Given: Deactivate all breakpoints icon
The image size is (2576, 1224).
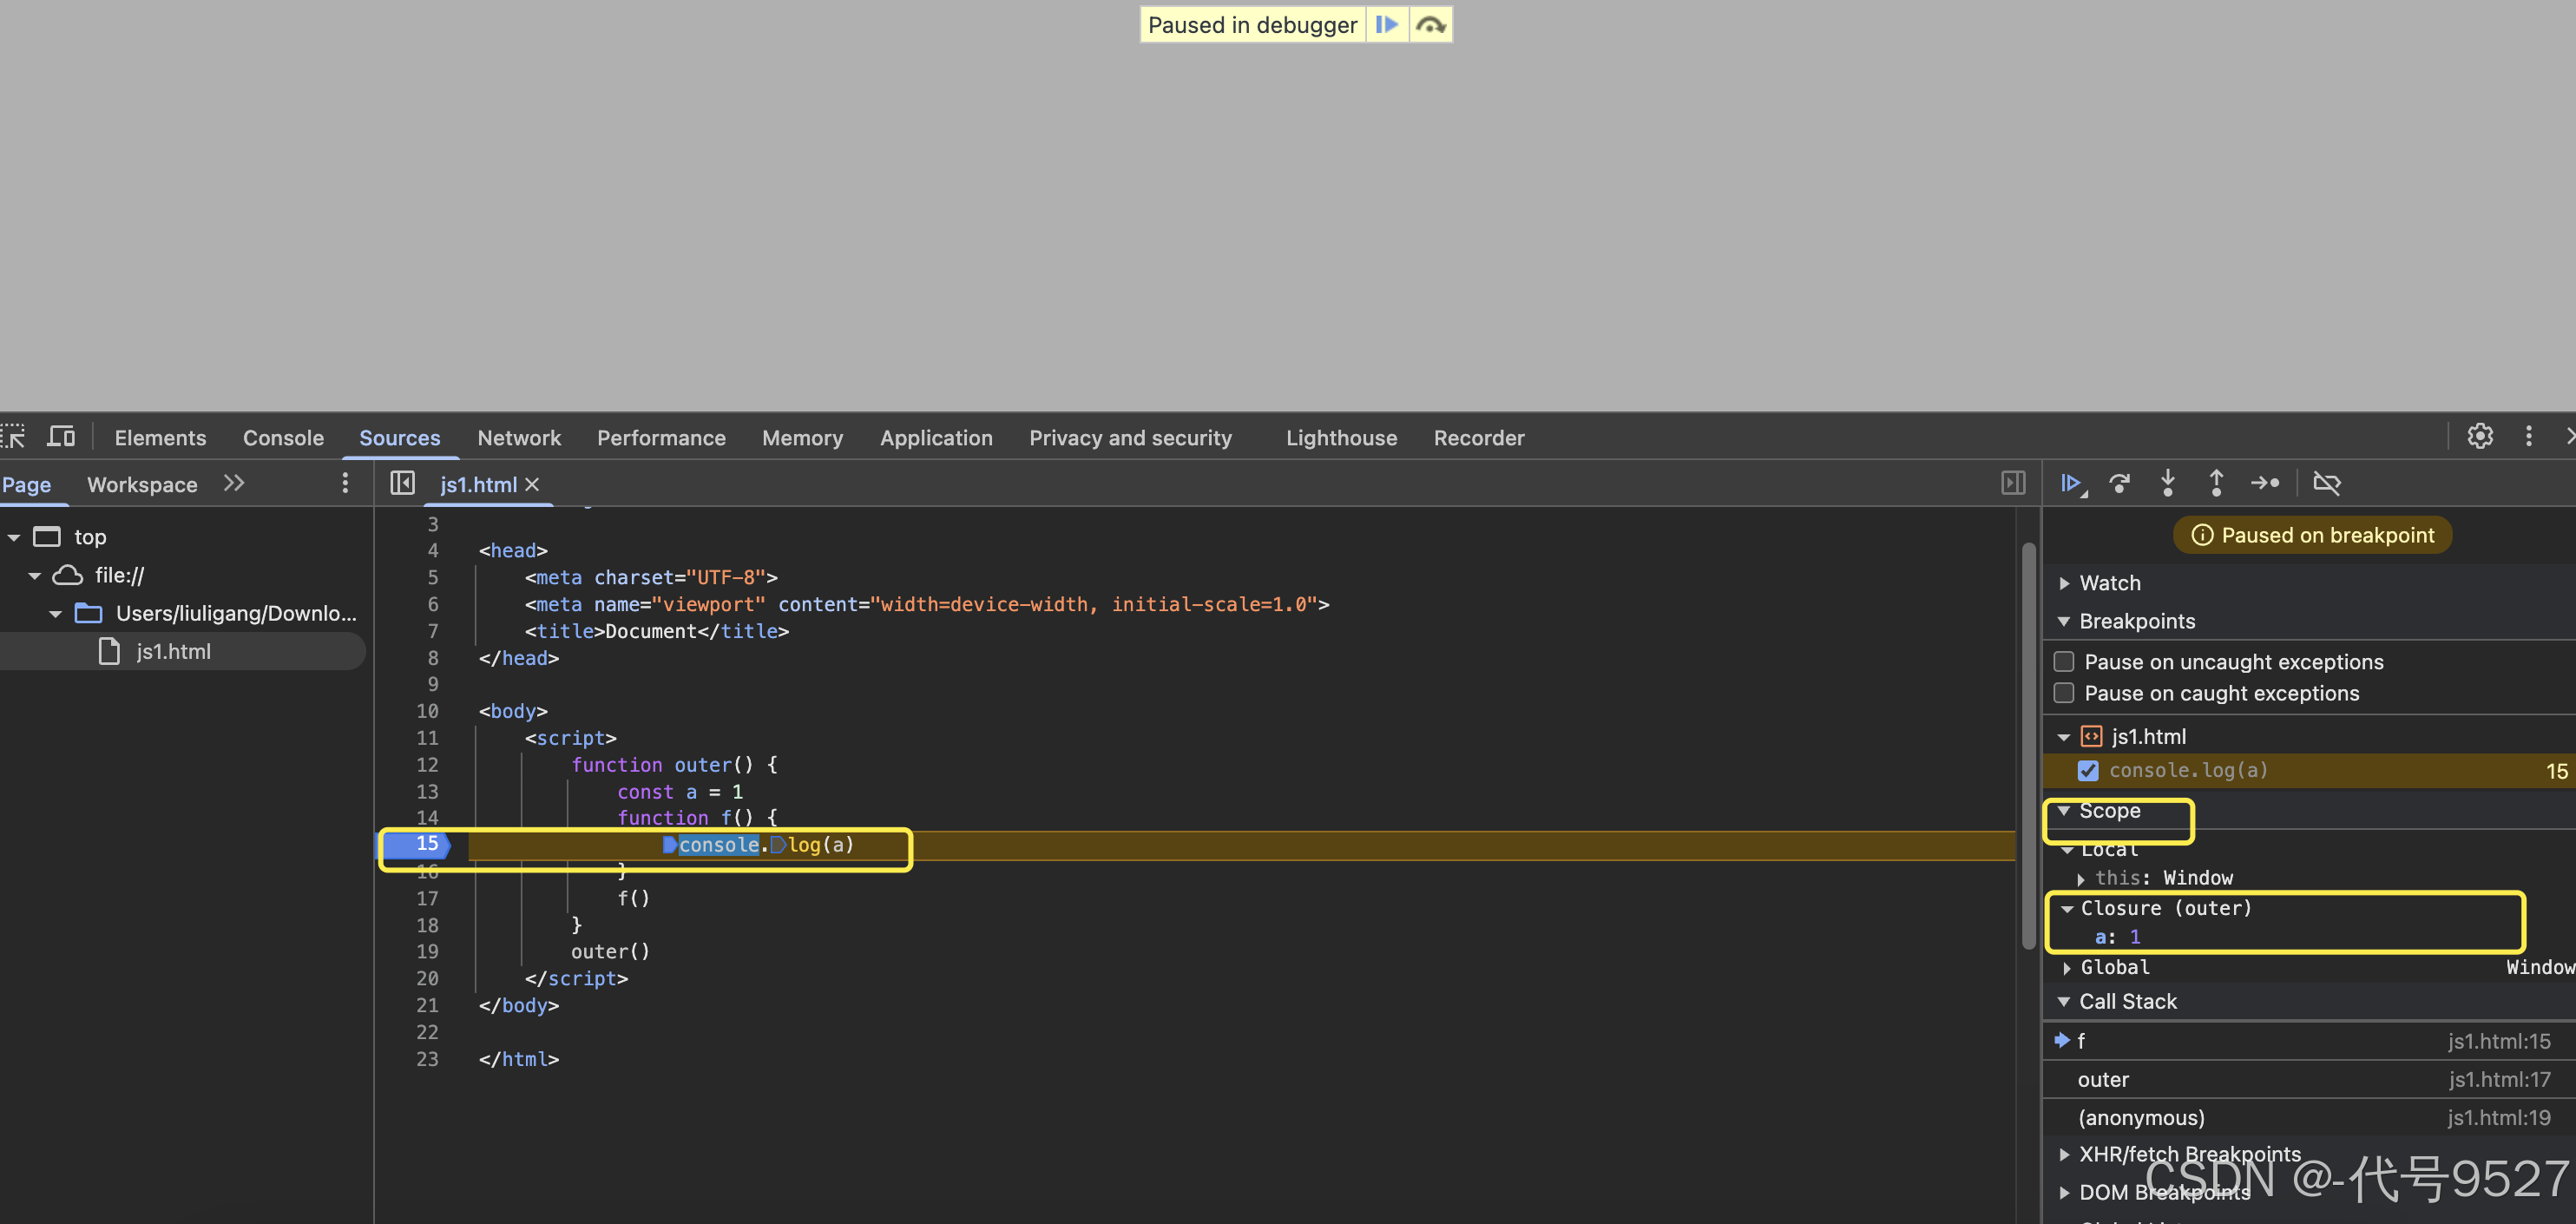Looking at the screenshot, I should pyautogui.click(x=2327, y=484).
